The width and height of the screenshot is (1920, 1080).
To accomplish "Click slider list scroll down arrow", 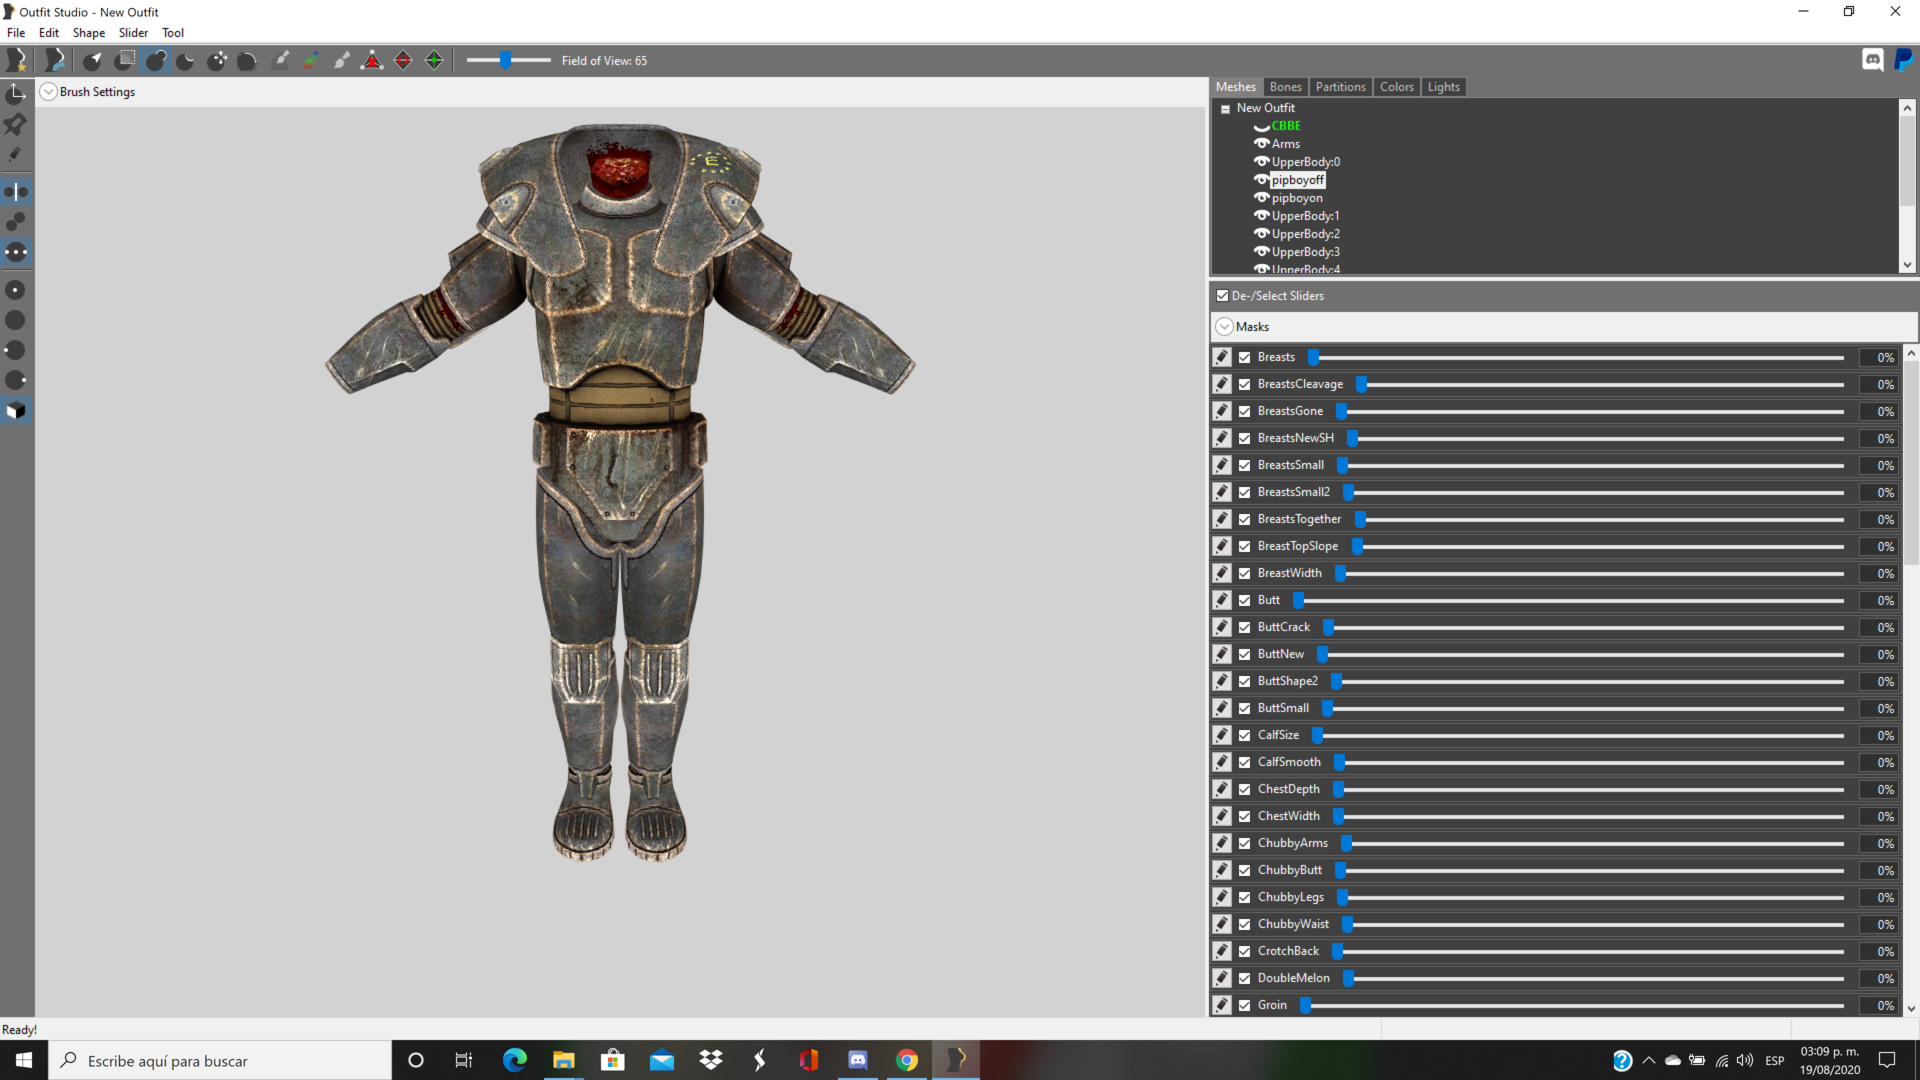I will click(x=1911, y=1009).
